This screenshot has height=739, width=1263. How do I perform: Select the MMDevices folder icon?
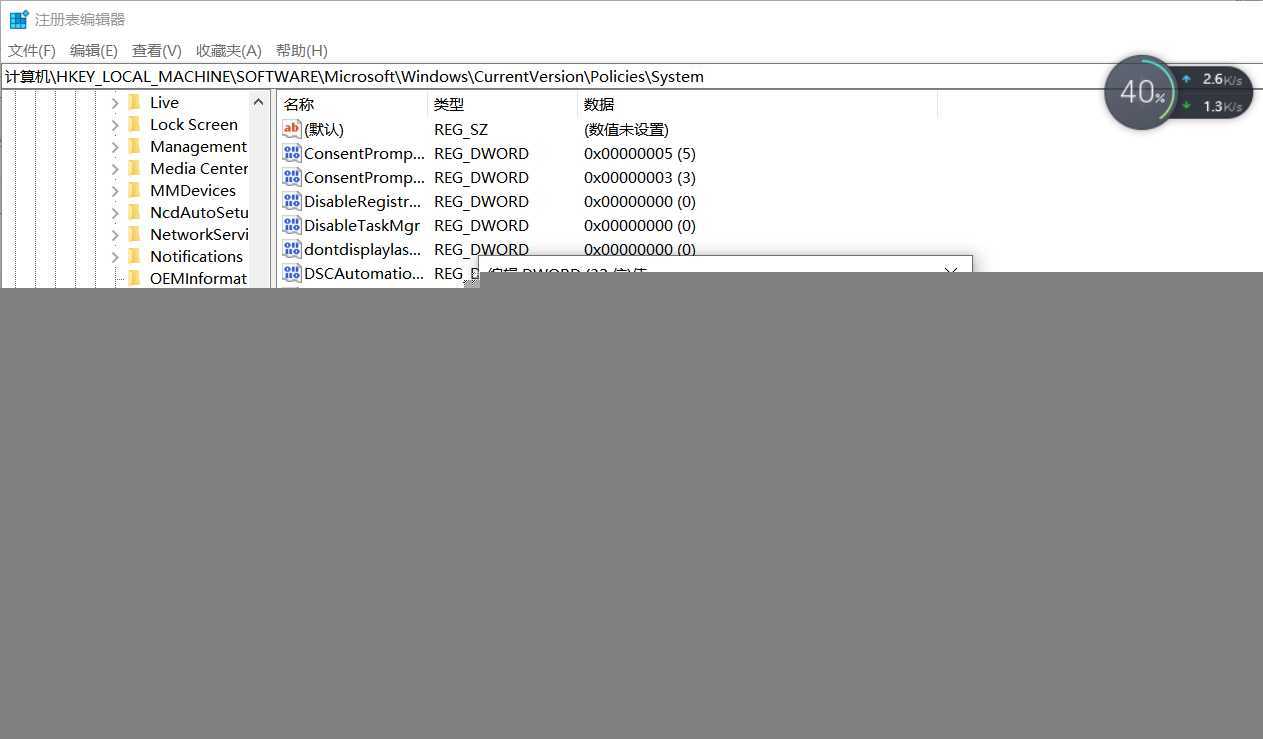134,190
